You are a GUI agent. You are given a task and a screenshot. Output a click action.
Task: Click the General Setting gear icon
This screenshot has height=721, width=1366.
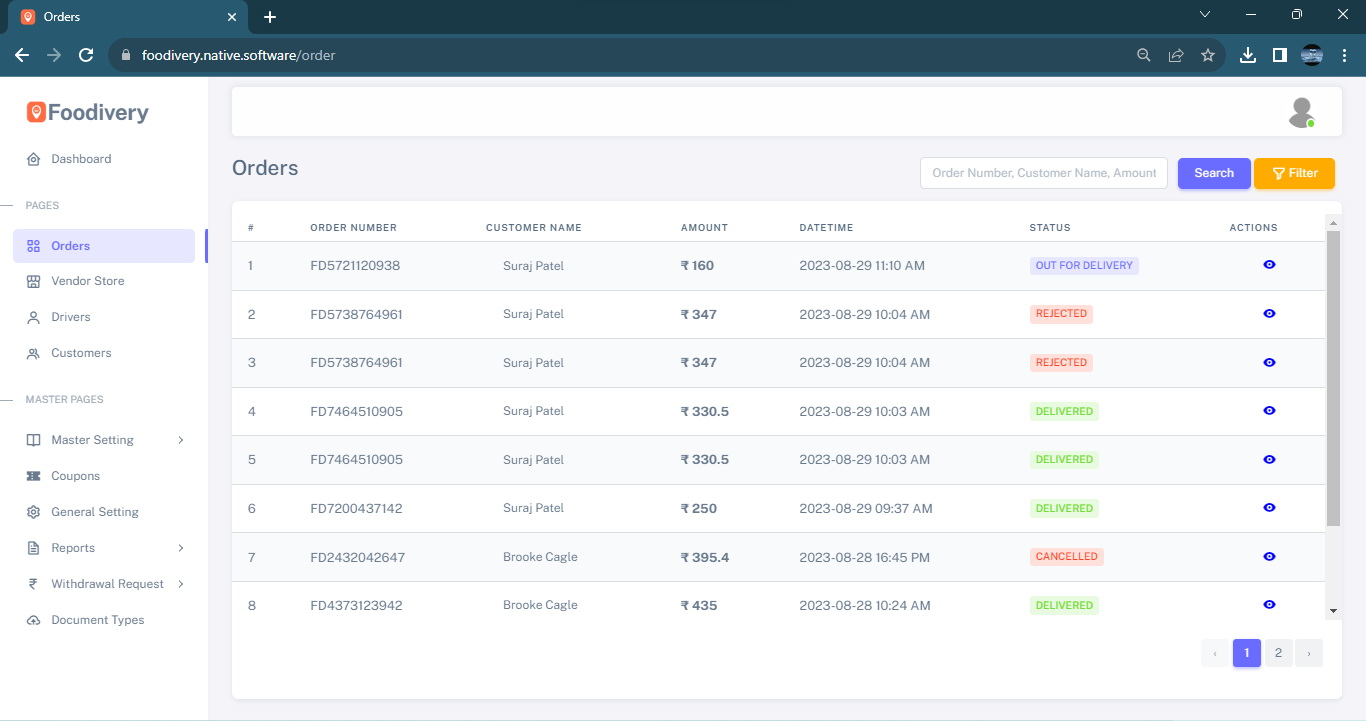click(33, 512)
